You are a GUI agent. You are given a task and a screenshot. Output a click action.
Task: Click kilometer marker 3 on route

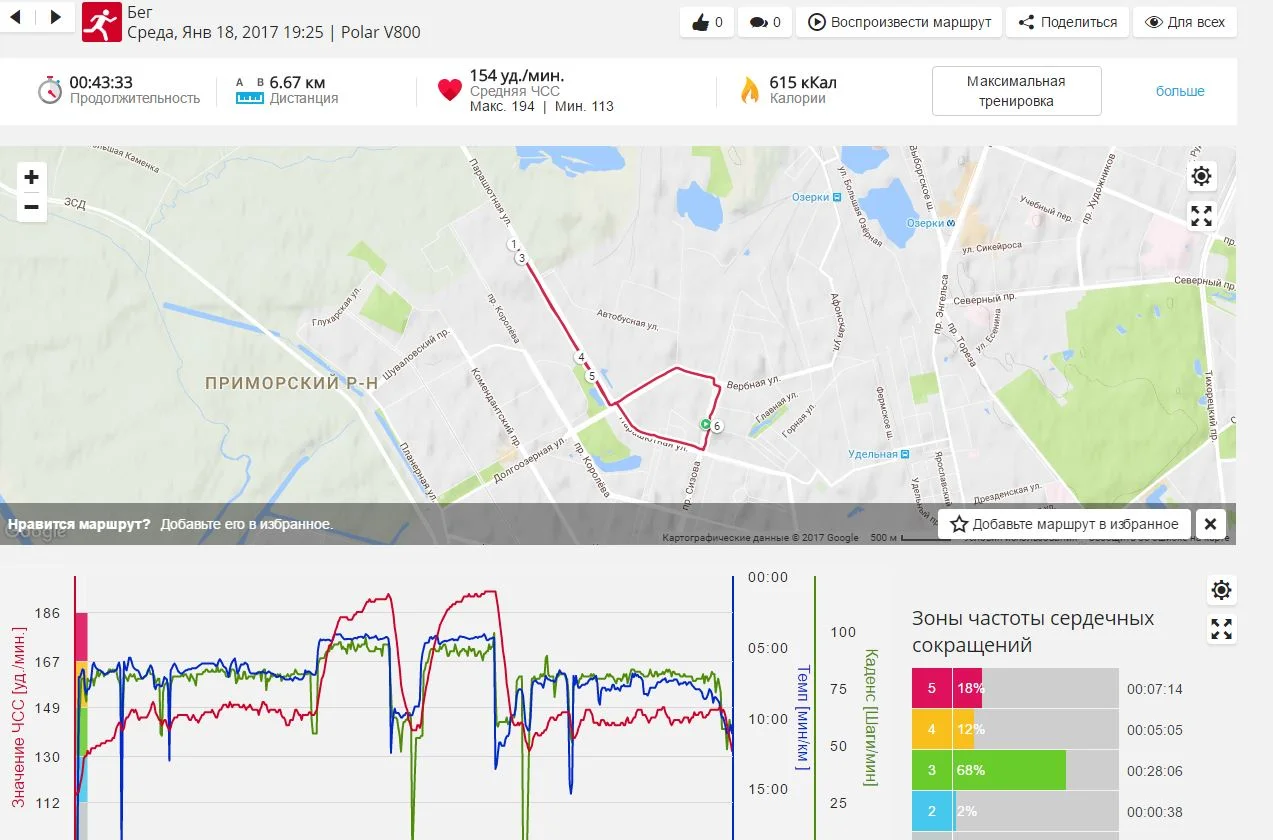coord(521,258)
